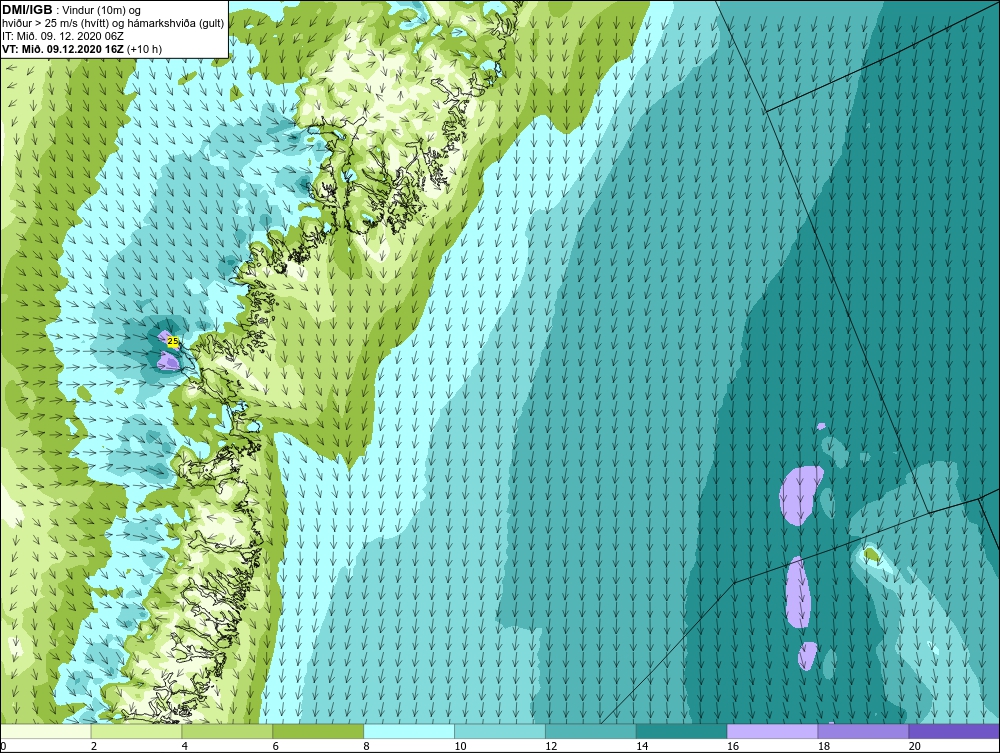The height and width of the screenshot is (753, 1000).
Task: Click the legend label 10
Action: (x=460, y=746)
